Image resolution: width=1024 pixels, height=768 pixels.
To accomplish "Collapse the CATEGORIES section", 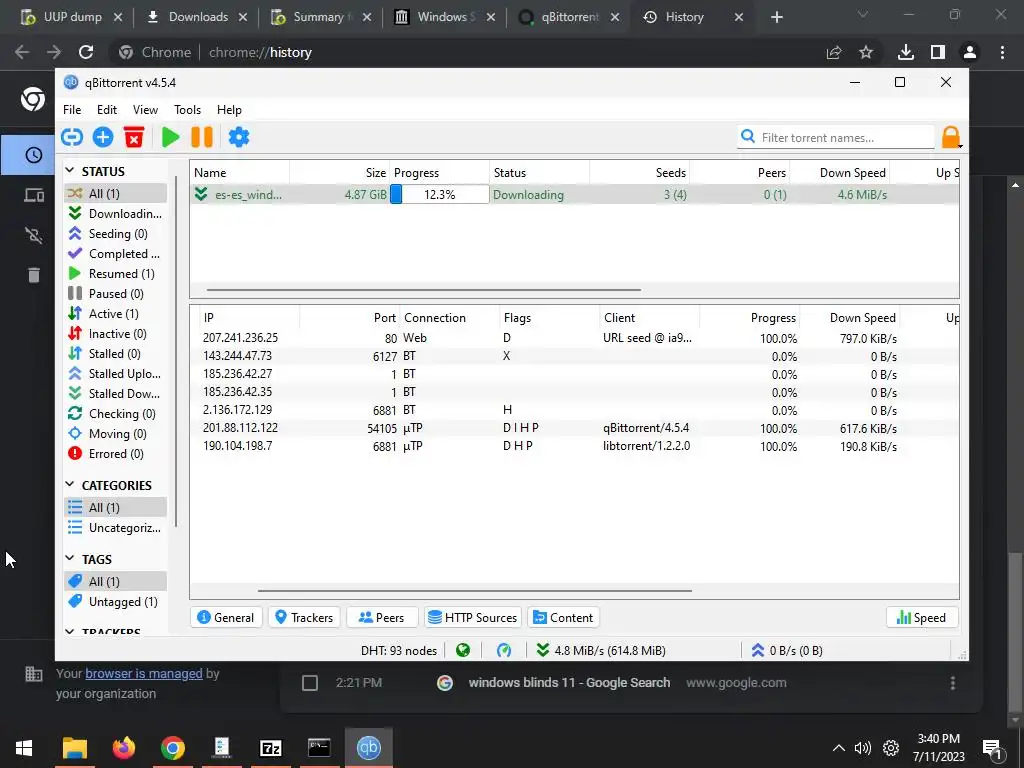I will [x=70, y=485].
